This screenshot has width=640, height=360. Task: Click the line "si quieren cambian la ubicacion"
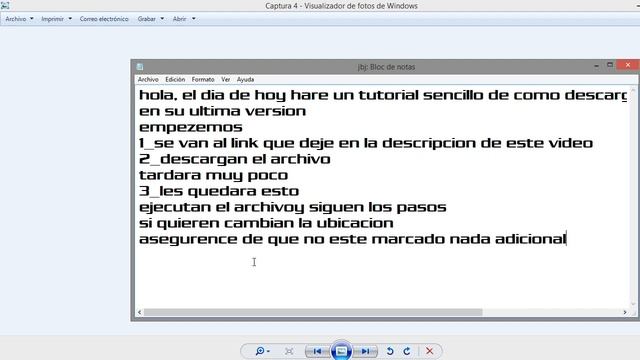point(266,223)
